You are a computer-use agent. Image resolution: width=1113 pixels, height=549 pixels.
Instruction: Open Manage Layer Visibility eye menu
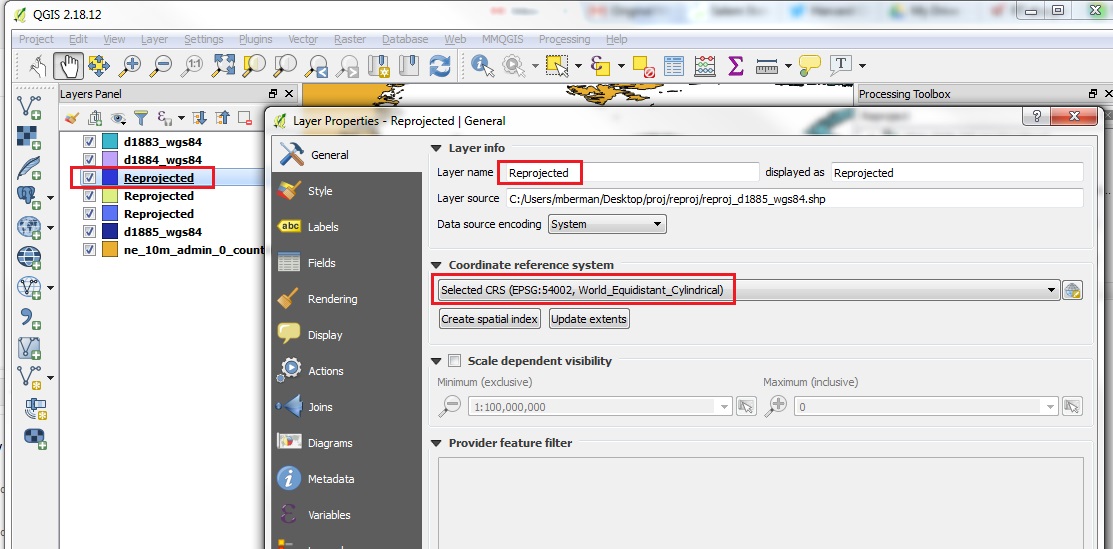point(119,117)
